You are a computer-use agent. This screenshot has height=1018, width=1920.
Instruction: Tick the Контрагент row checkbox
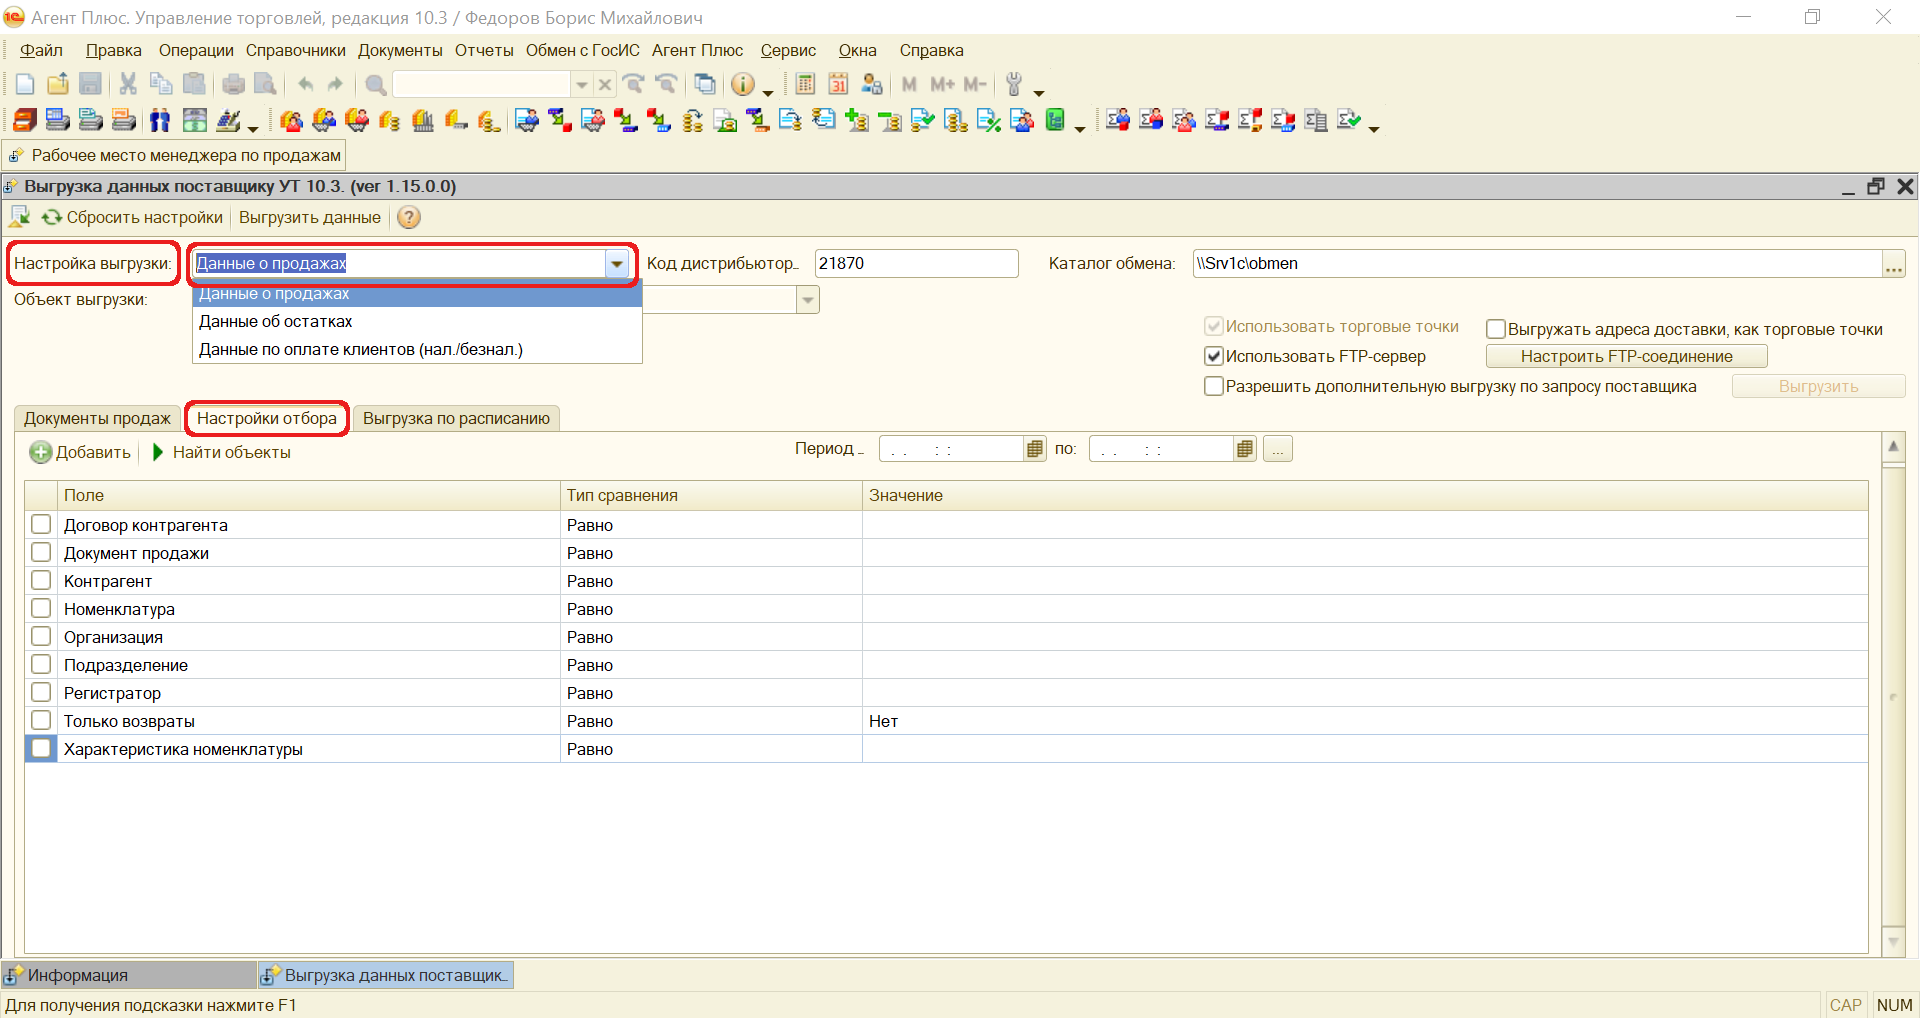(x=41, y=580)
